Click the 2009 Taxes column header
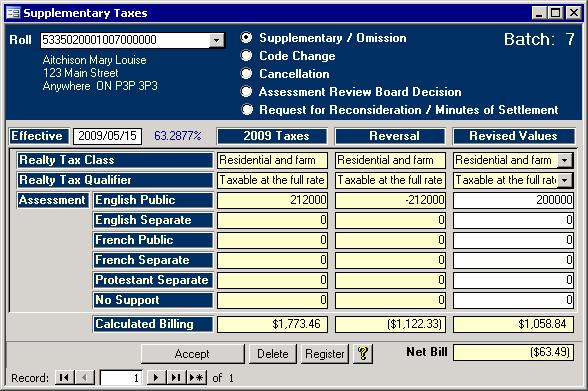 coord(272,136)
